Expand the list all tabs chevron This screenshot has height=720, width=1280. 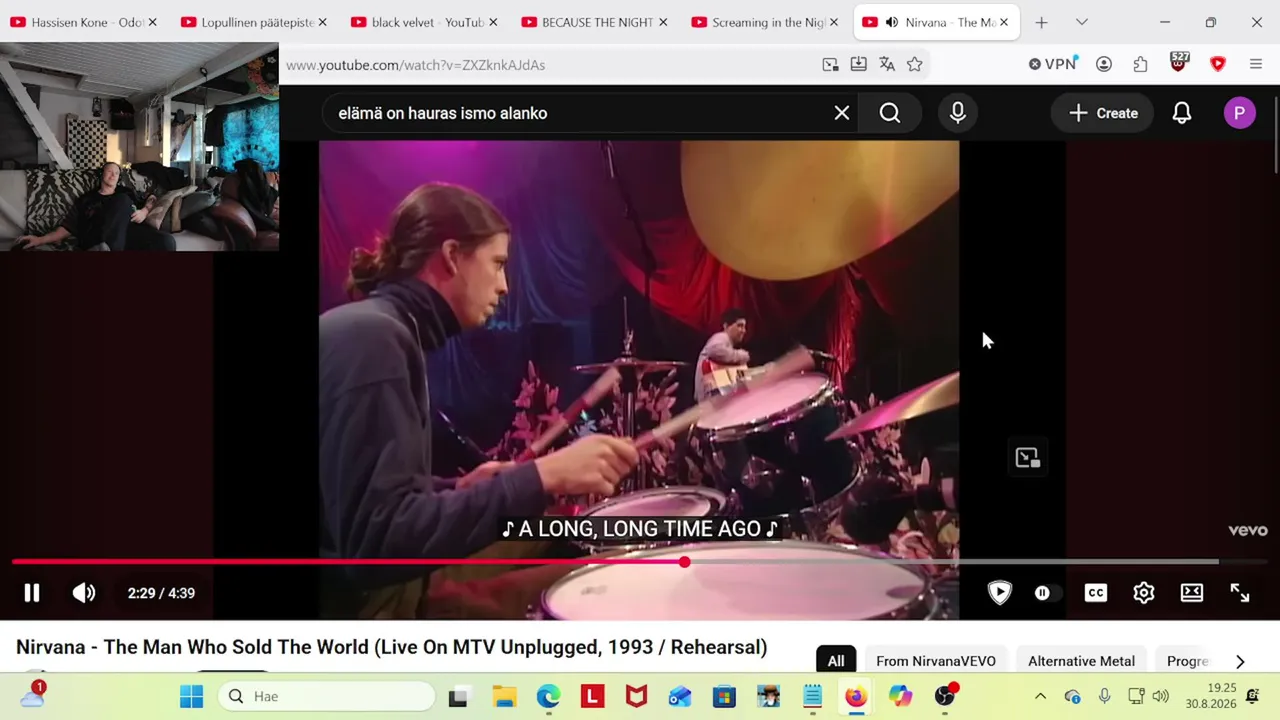click(1081, 22)
